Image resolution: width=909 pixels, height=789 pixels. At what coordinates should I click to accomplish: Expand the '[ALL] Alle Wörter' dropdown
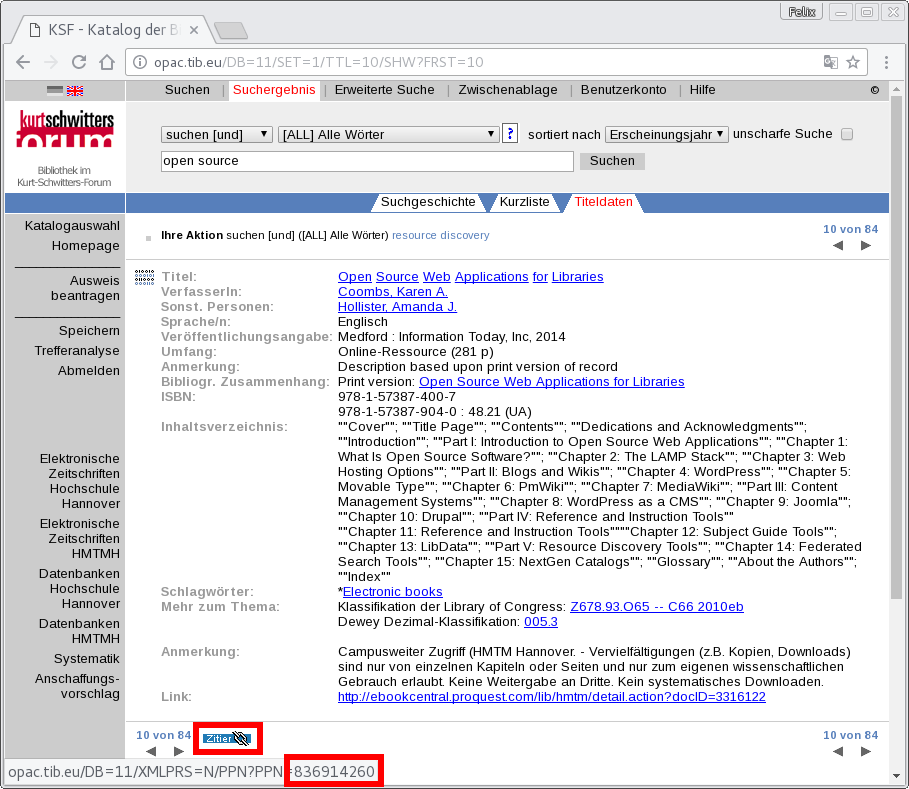tap(388, 134)
